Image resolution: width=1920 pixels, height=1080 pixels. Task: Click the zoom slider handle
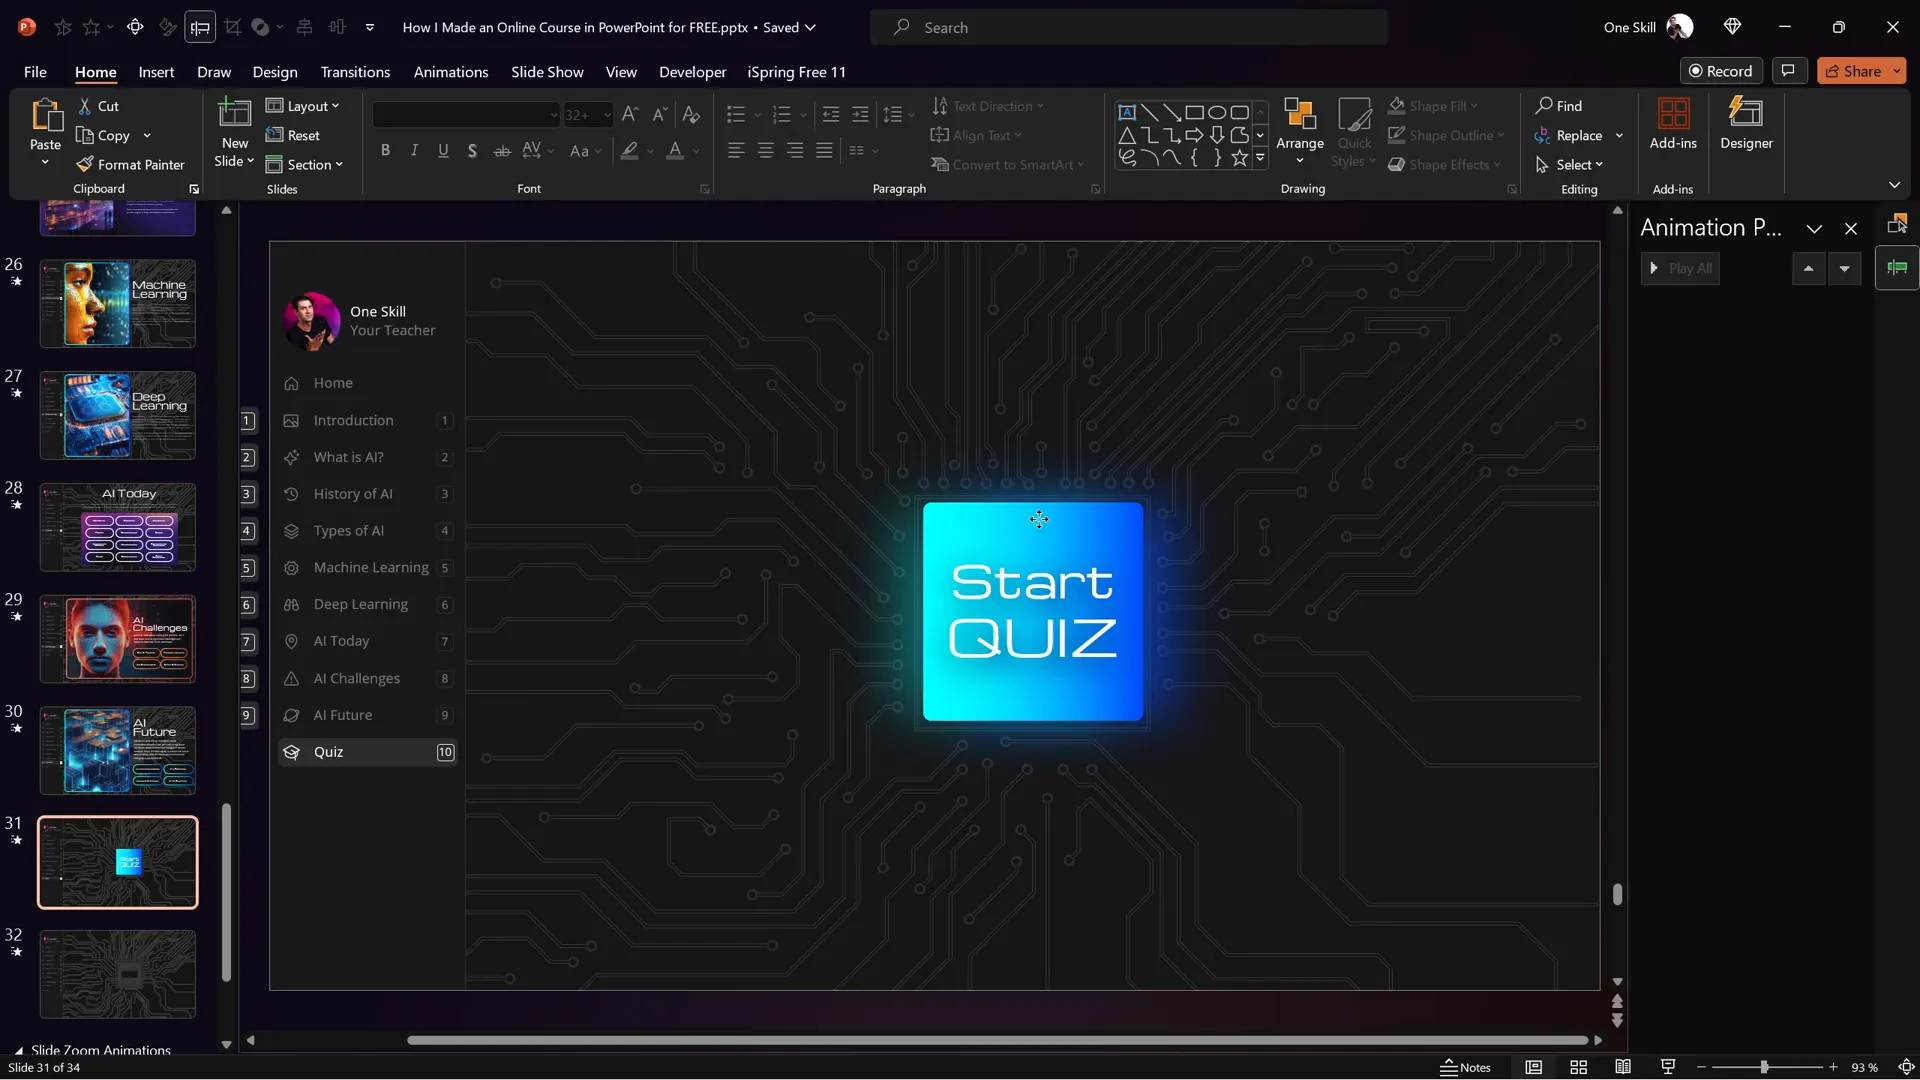coord(1764,1067)
